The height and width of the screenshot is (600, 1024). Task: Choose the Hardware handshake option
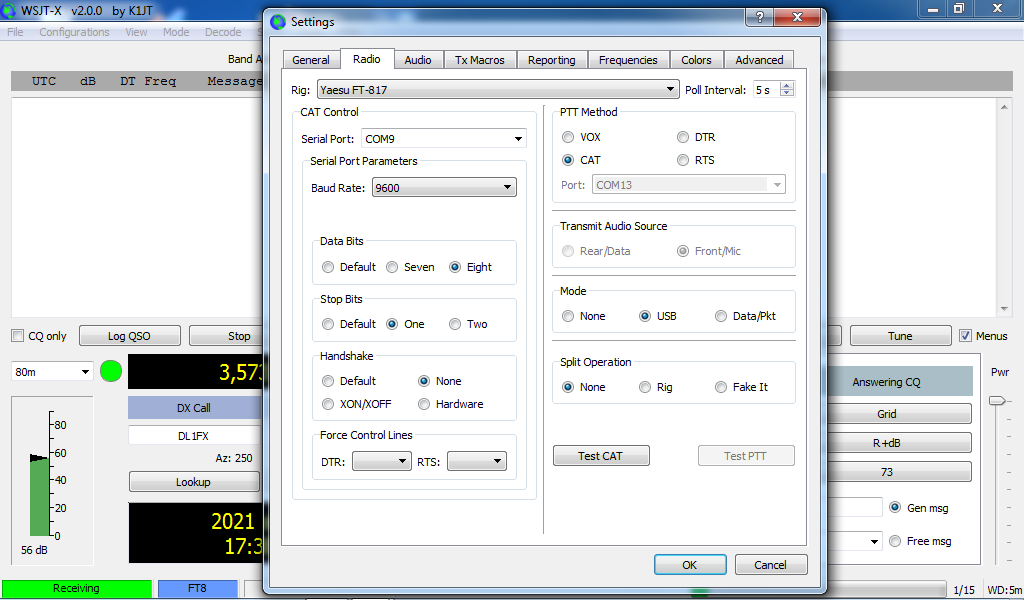(x=425, y=404)
